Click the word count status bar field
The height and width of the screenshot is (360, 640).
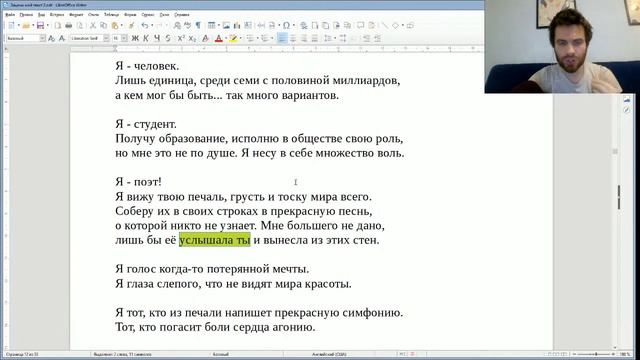(122, 354)
